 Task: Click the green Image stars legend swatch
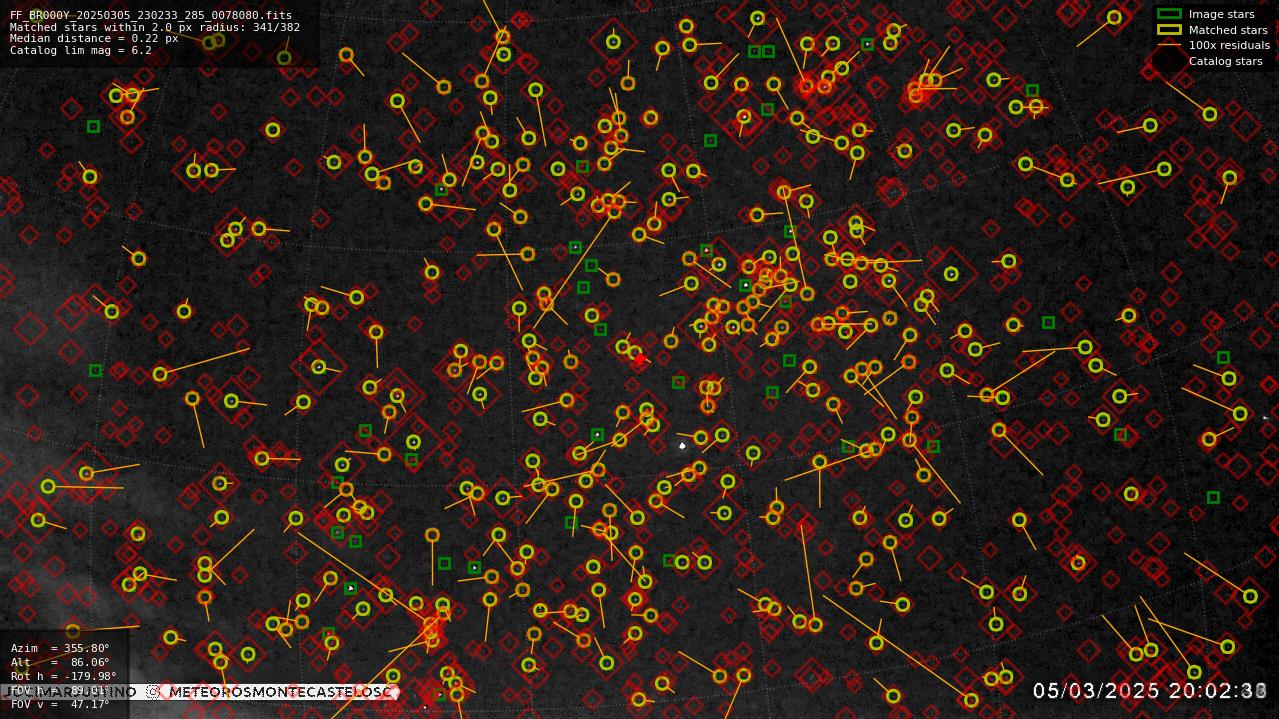(1169, 14)
